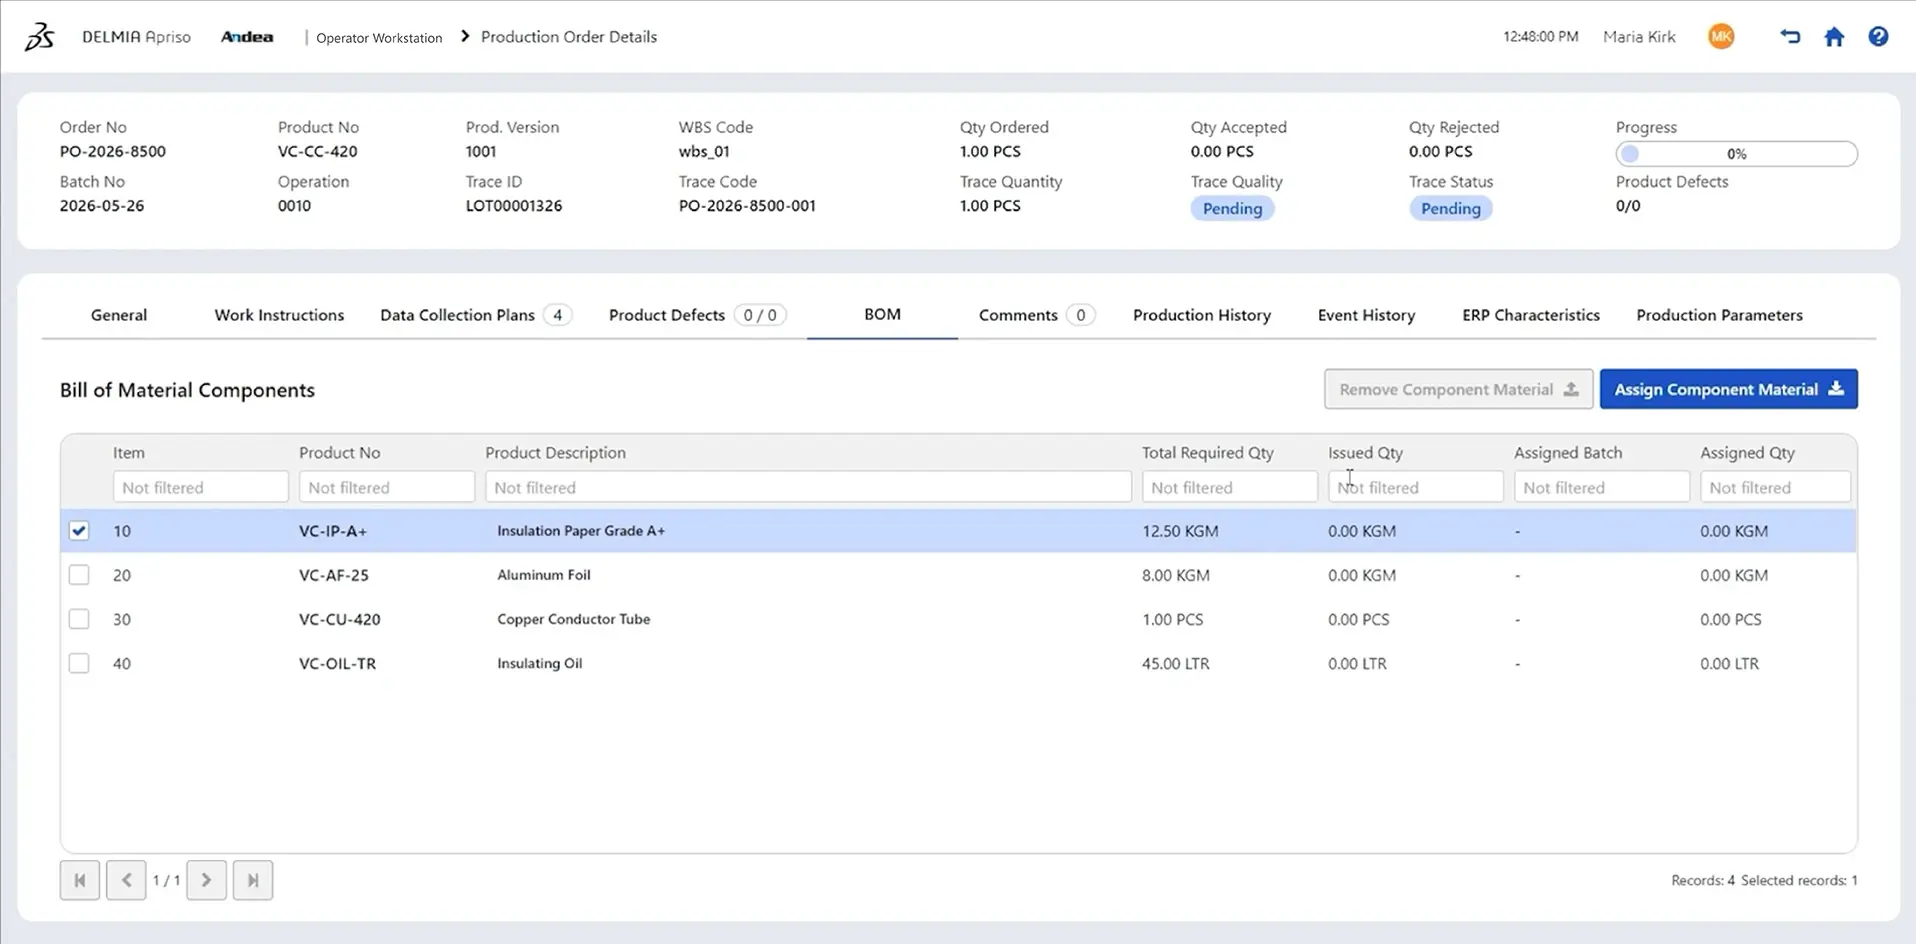Click the Total Required Qty filter field
The image size is (1916, 944).
1229,487
